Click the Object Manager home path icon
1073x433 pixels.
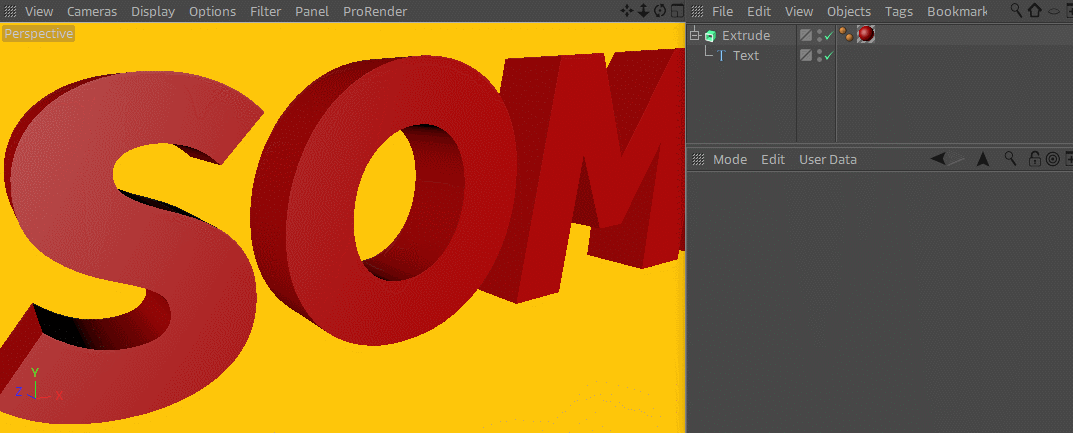1035,11
